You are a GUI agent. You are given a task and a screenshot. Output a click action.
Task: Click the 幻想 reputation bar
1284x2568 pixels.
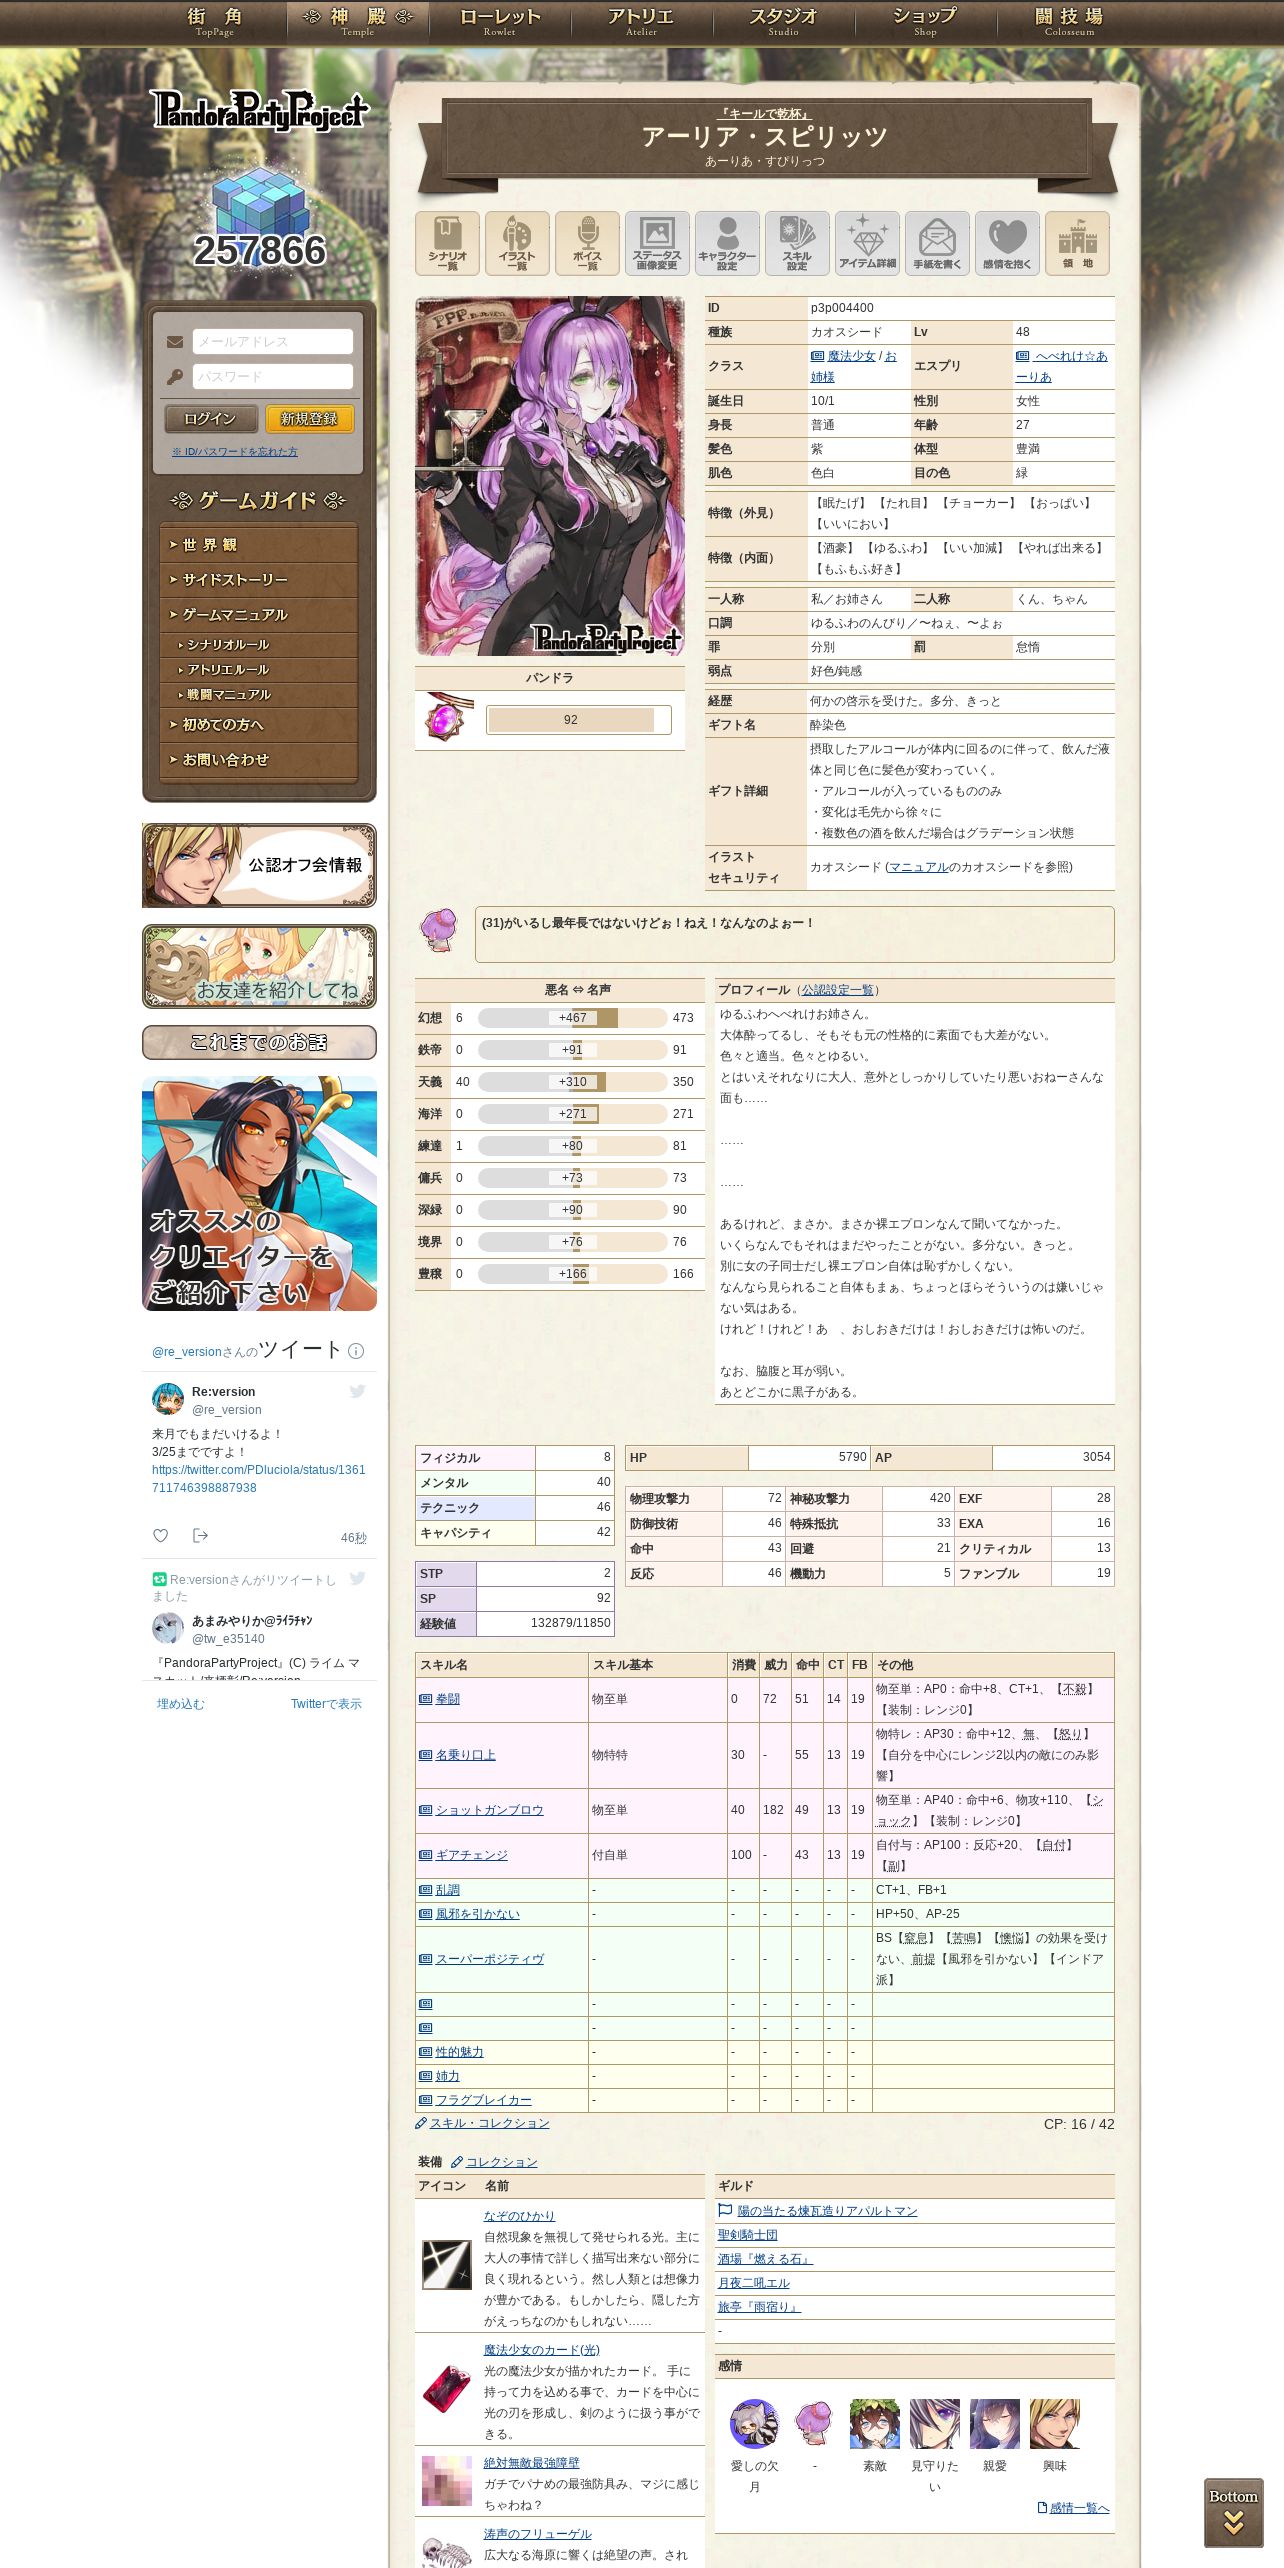[x=572, y=1018]
